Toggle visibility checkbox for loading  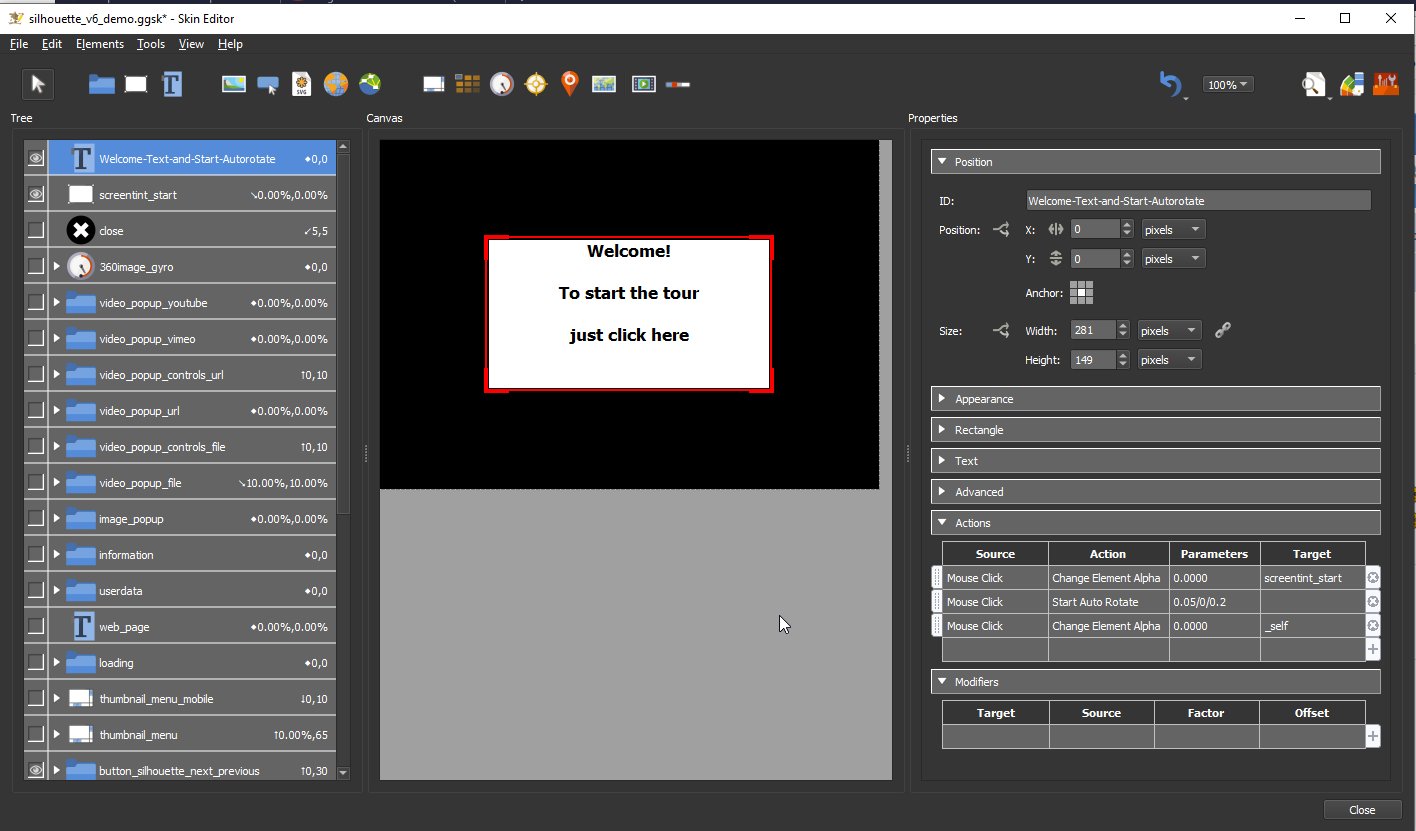[36, 663]
